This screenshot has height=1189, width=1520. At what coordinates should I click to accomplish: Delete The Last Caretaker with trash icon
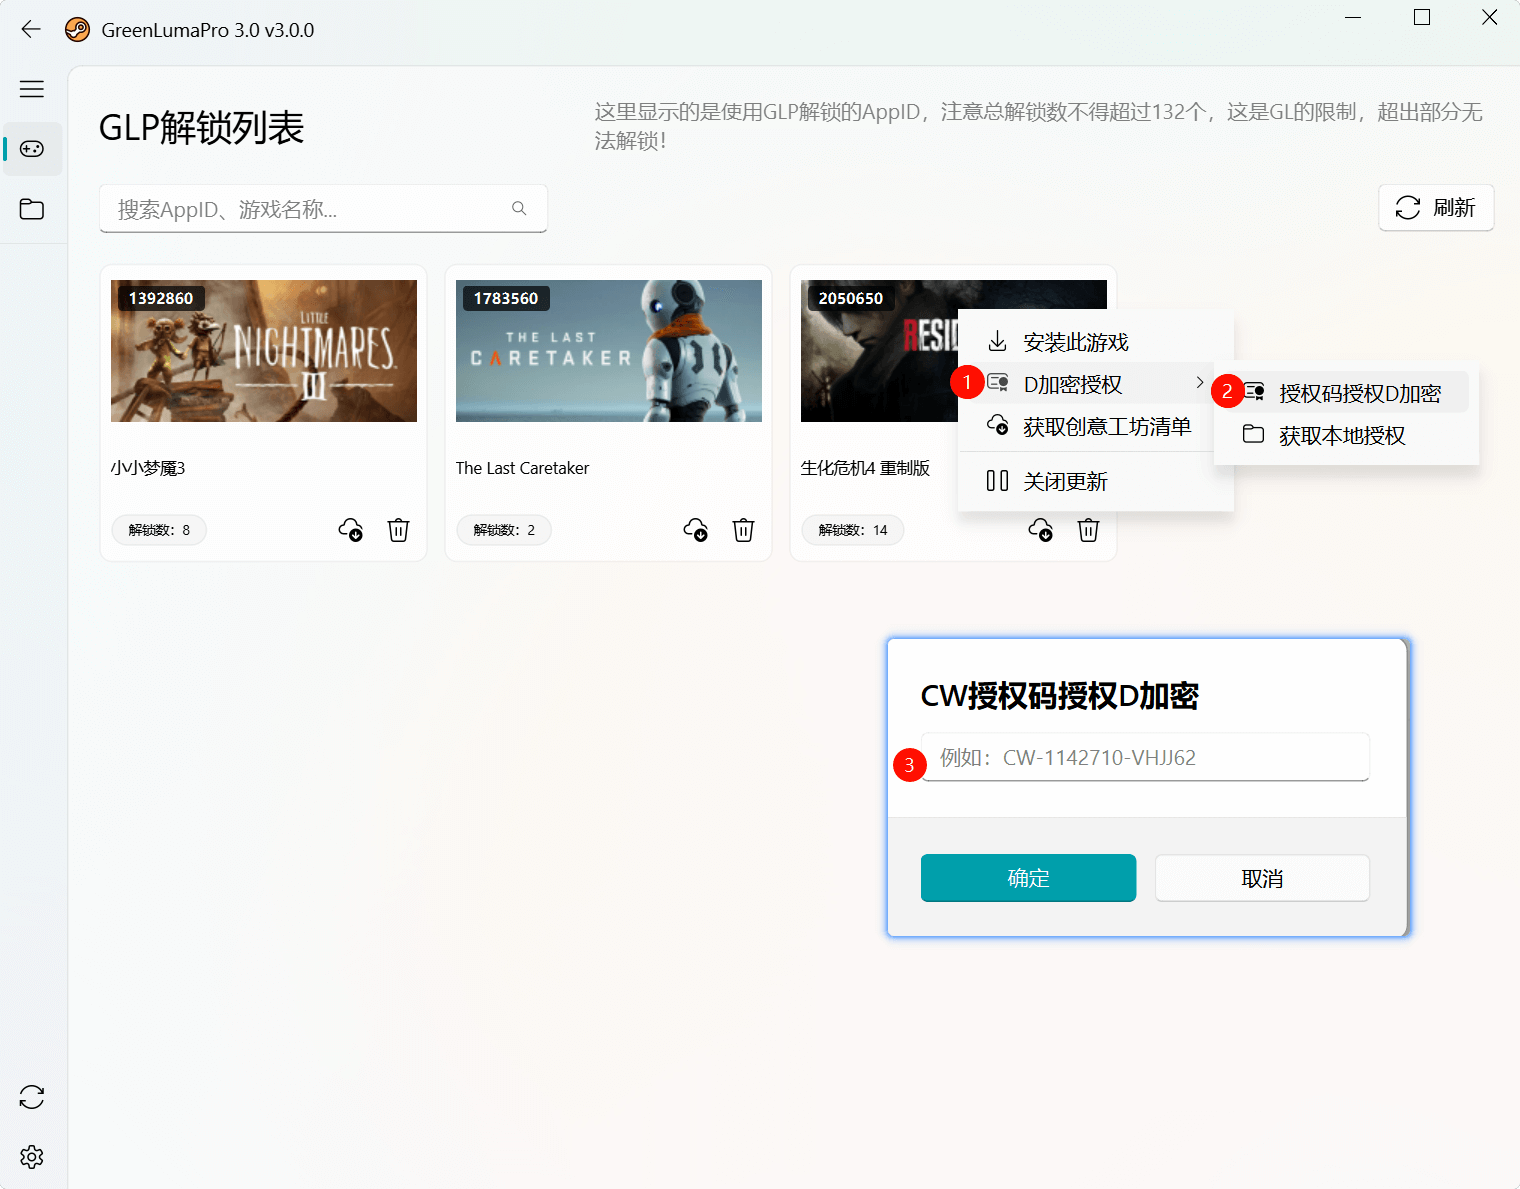(x=743, y=530)
